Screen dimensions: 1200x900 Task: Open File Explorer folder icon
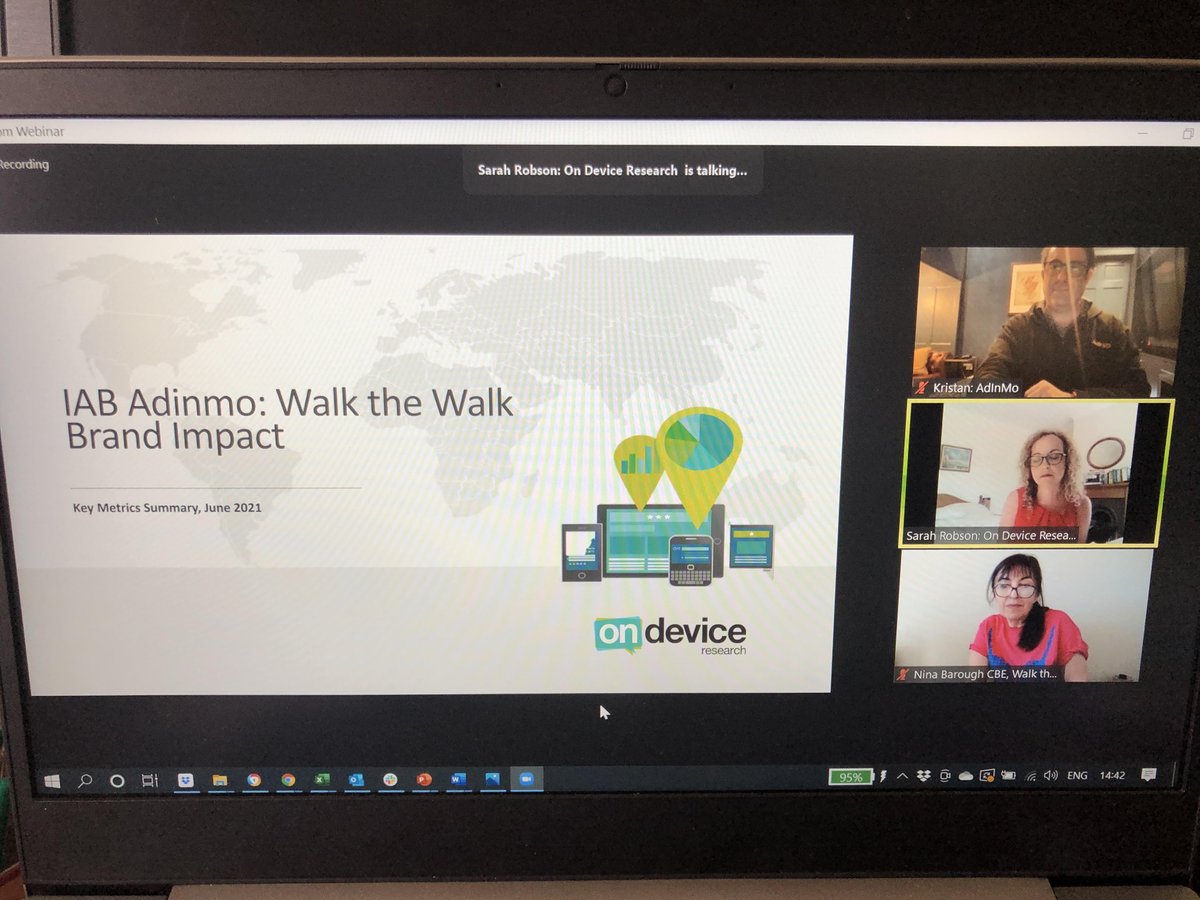click(x=219, y=780)
